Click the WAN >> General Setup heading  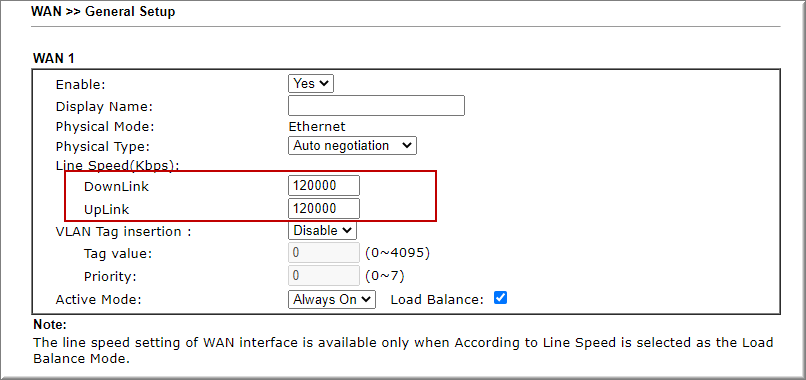[103, 11]
